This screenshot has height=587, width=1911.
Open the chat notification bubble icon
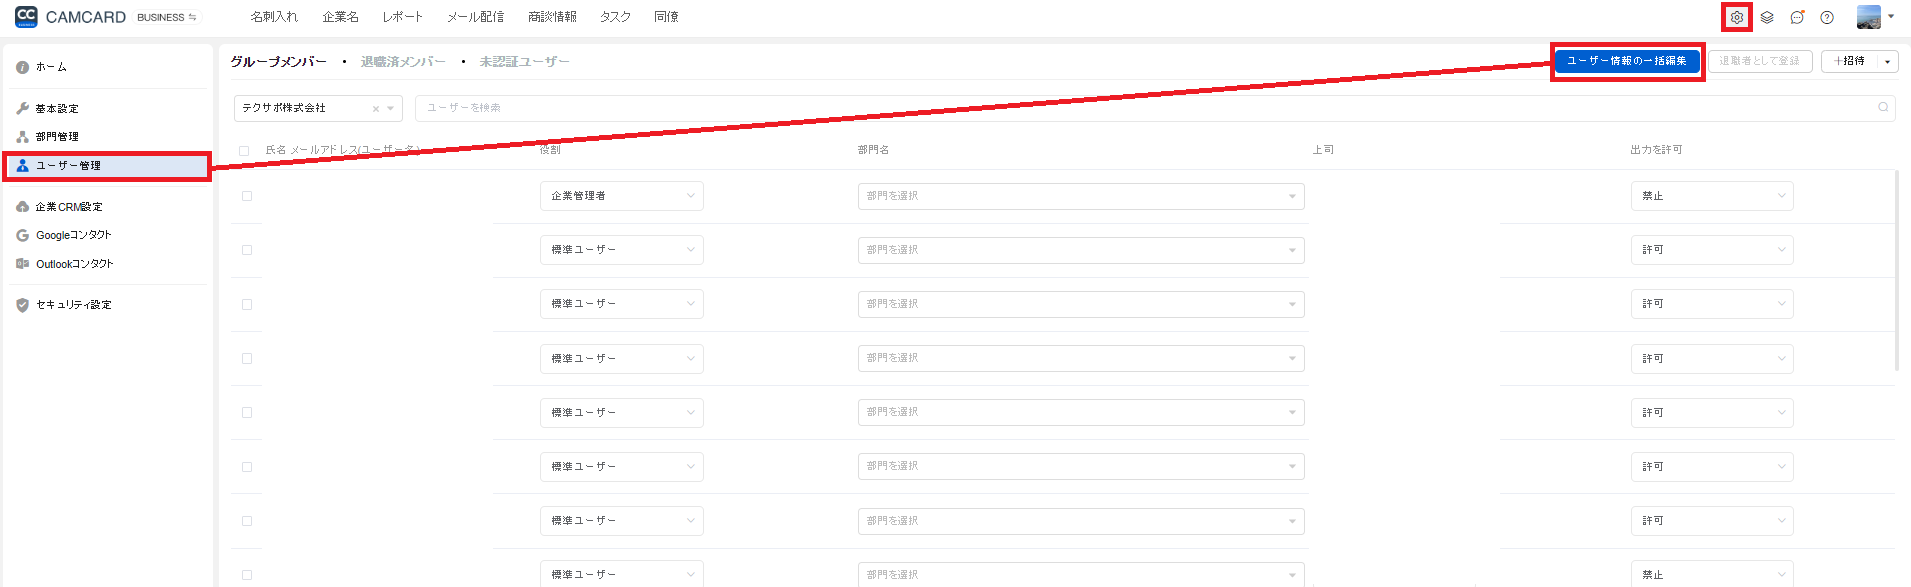(x=1797, y=17)
